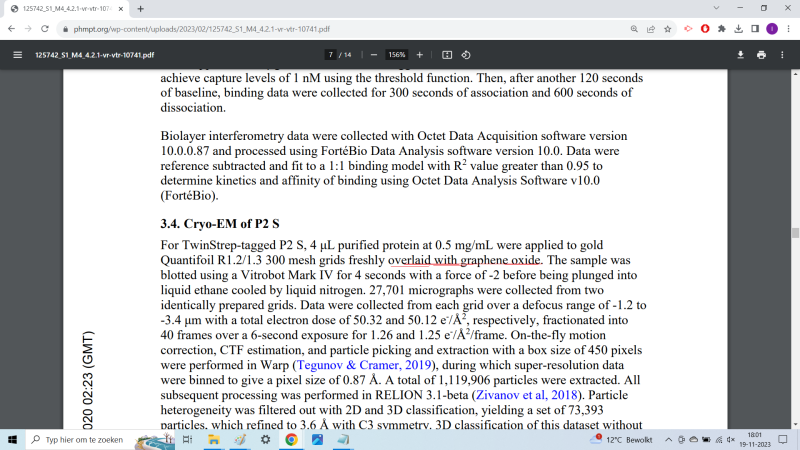Click the OneDrive cloud tray icon
800x450 pixels.
point(693,440)
